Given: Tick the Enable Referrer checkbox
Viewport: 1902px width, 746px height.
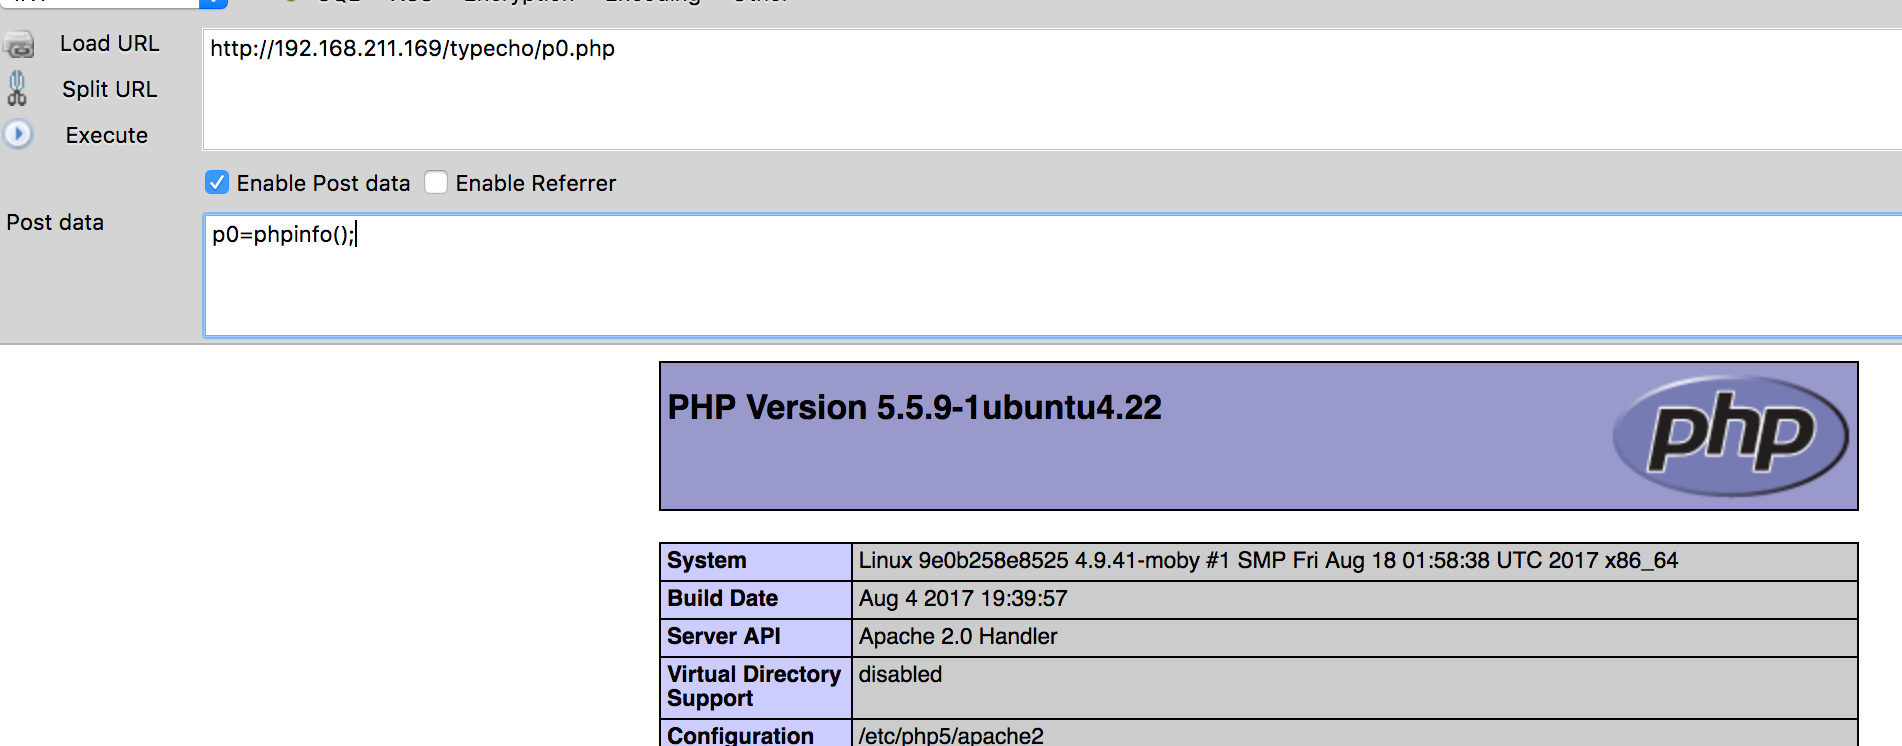Looking at the screenshot, I should coord(436,182).
